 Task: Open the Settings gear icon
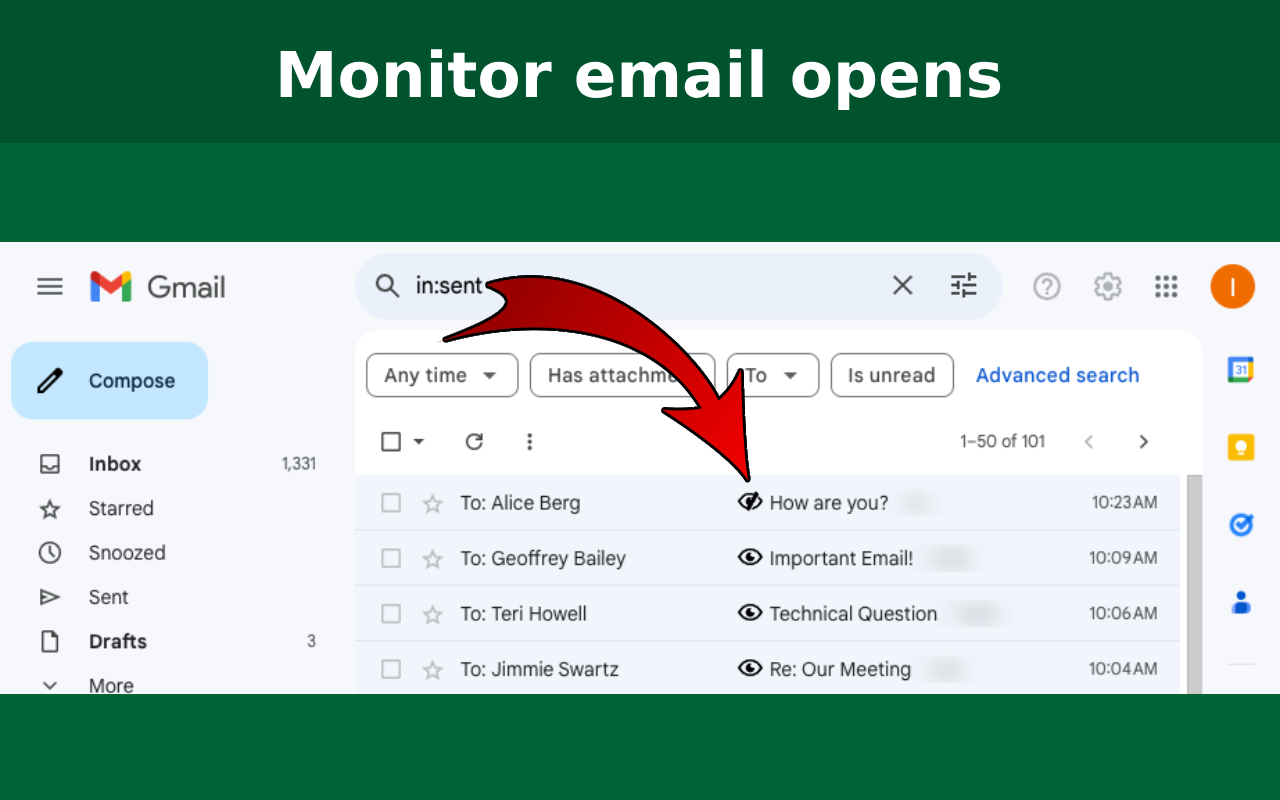point(1107,286)
